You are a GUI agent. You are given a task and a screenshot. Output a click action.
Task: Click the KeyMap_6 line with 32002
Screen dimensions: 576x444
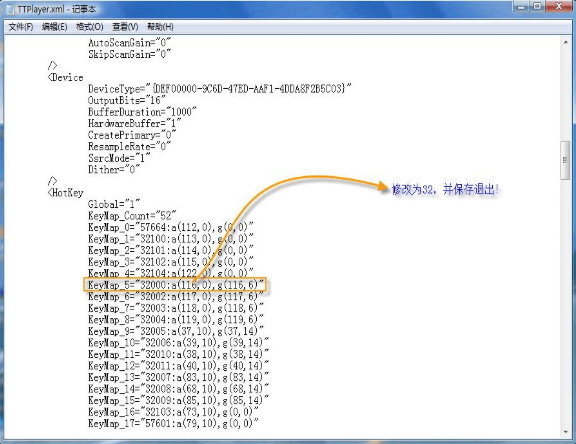(176, 296)
